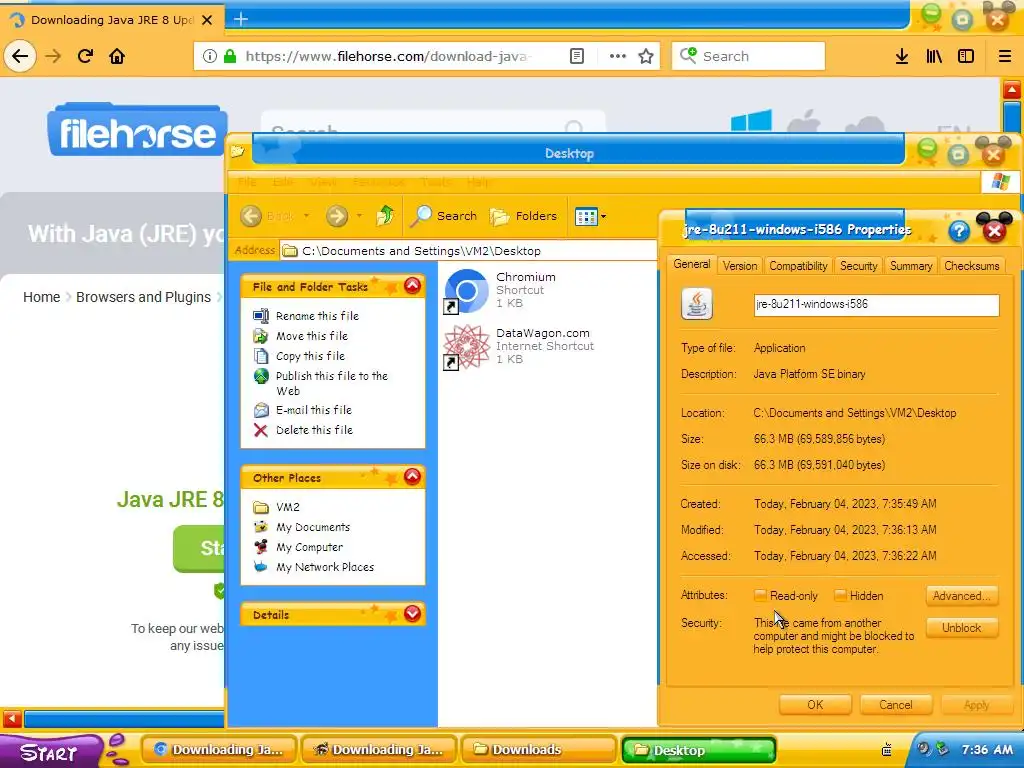Click the Advanced... attributes button
This screenshot has width=1024, height=768.
coord(961,596)
